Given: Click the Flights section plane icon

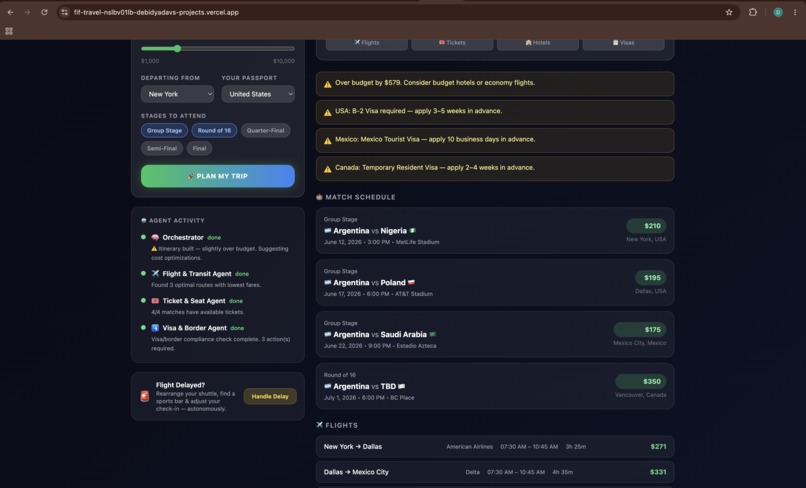Looking at the screenshot, I should 319,425.
